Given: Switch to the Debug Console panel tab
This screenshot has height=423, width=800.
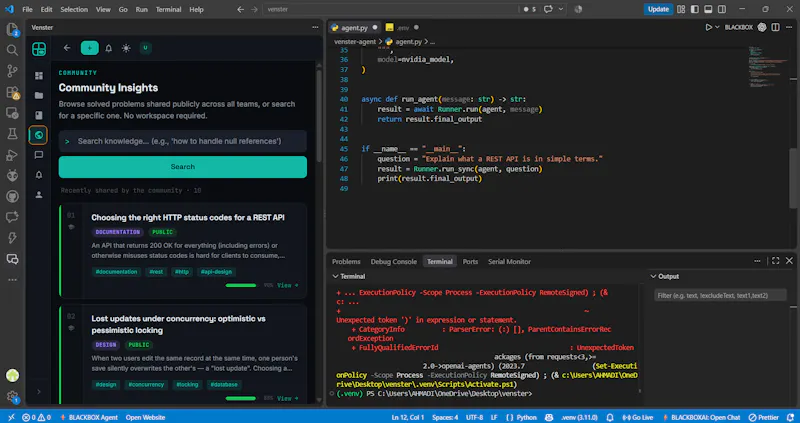Looking at the screenshot, I should coord(393,261).
